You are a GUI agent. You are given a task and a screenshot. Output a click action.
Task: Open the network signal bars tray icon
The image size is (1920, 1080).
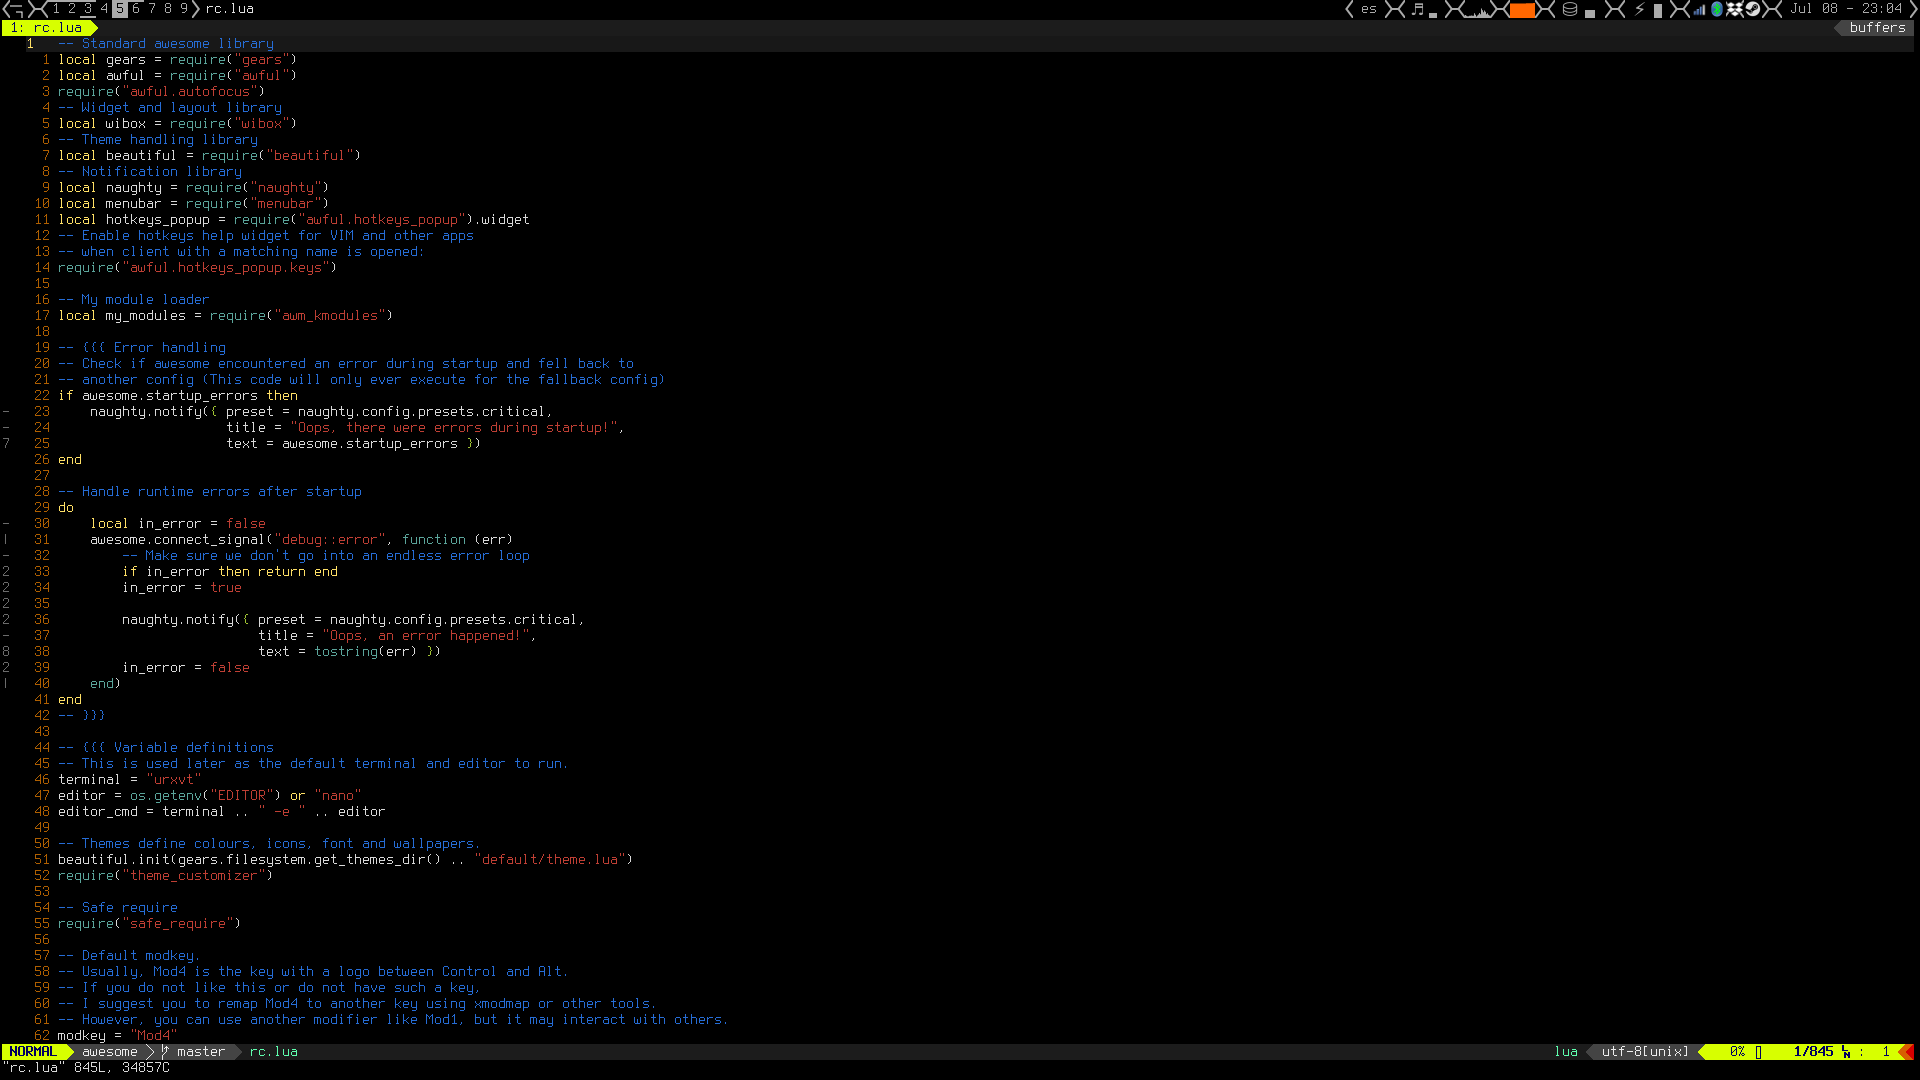click(1698, 10)
